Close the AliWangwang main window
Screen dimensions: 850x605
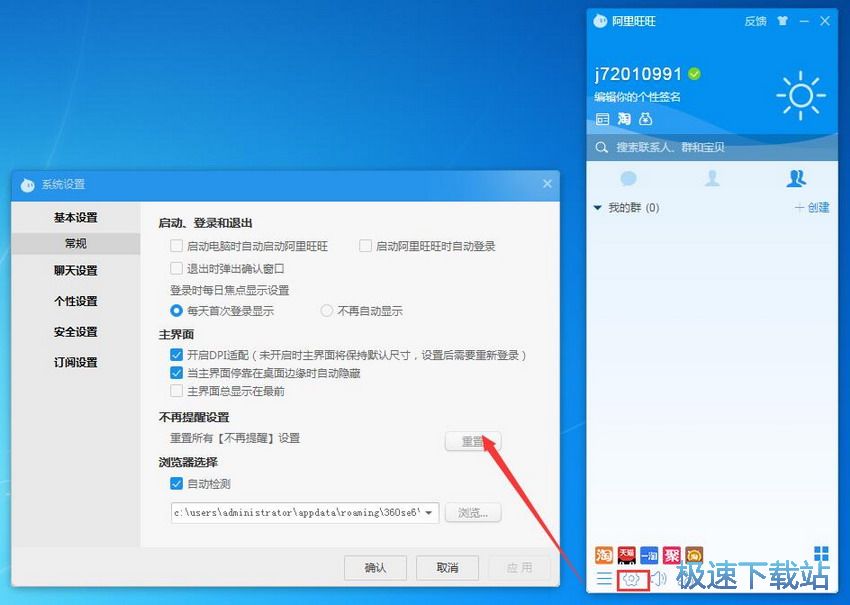coord(825,21)
